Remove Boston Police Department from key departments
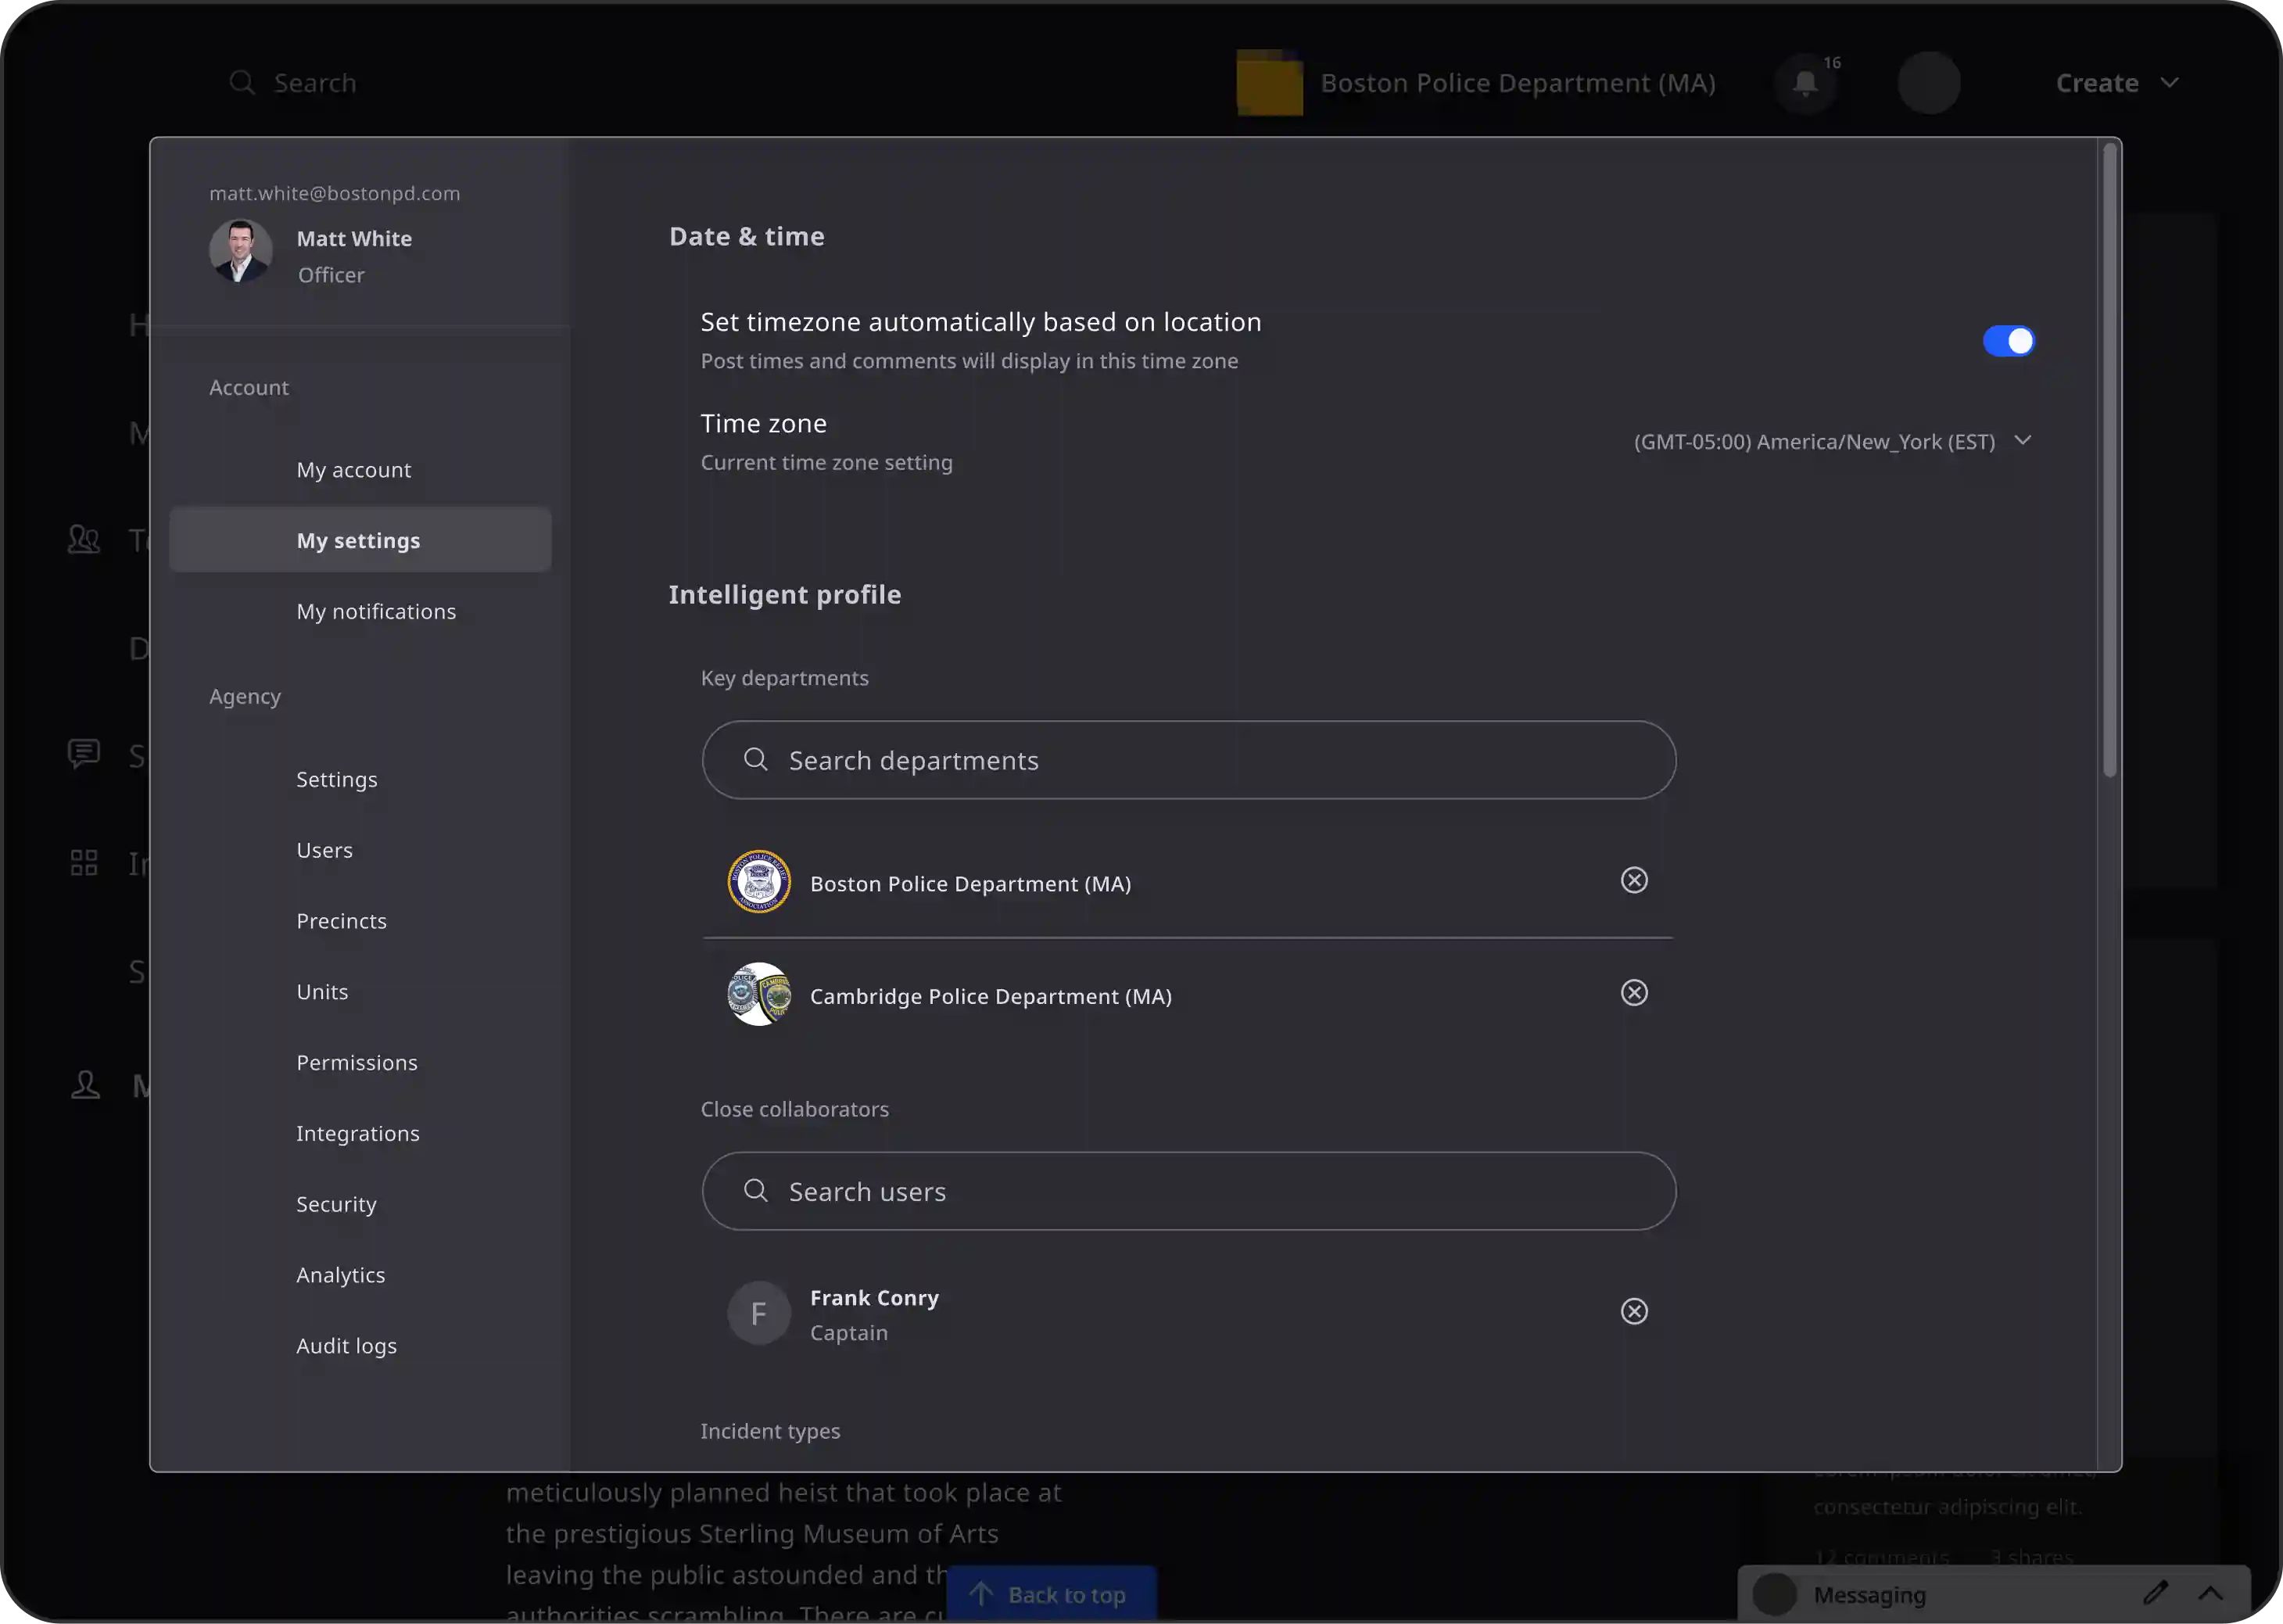This screenshot has height=1624, width=2283. coord(1633,880)
